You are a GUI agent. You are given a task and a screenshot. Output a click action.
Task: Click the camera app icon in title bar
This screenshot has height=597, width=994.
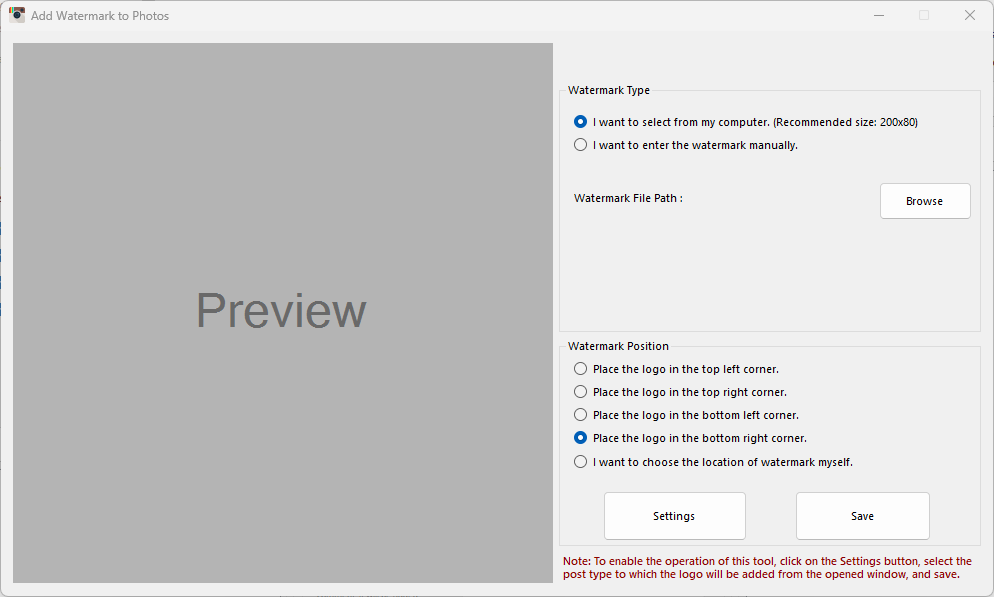click(x=17, y=15)
